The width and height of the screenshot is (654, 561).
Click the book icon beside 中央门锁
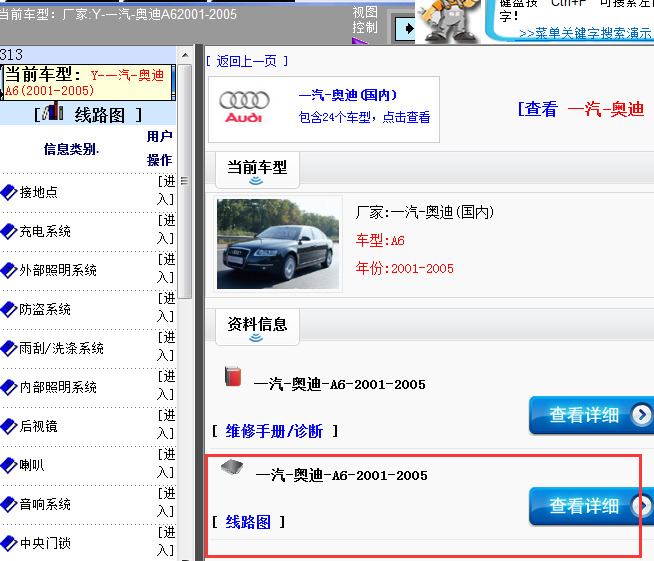click(x=9, y=543)
